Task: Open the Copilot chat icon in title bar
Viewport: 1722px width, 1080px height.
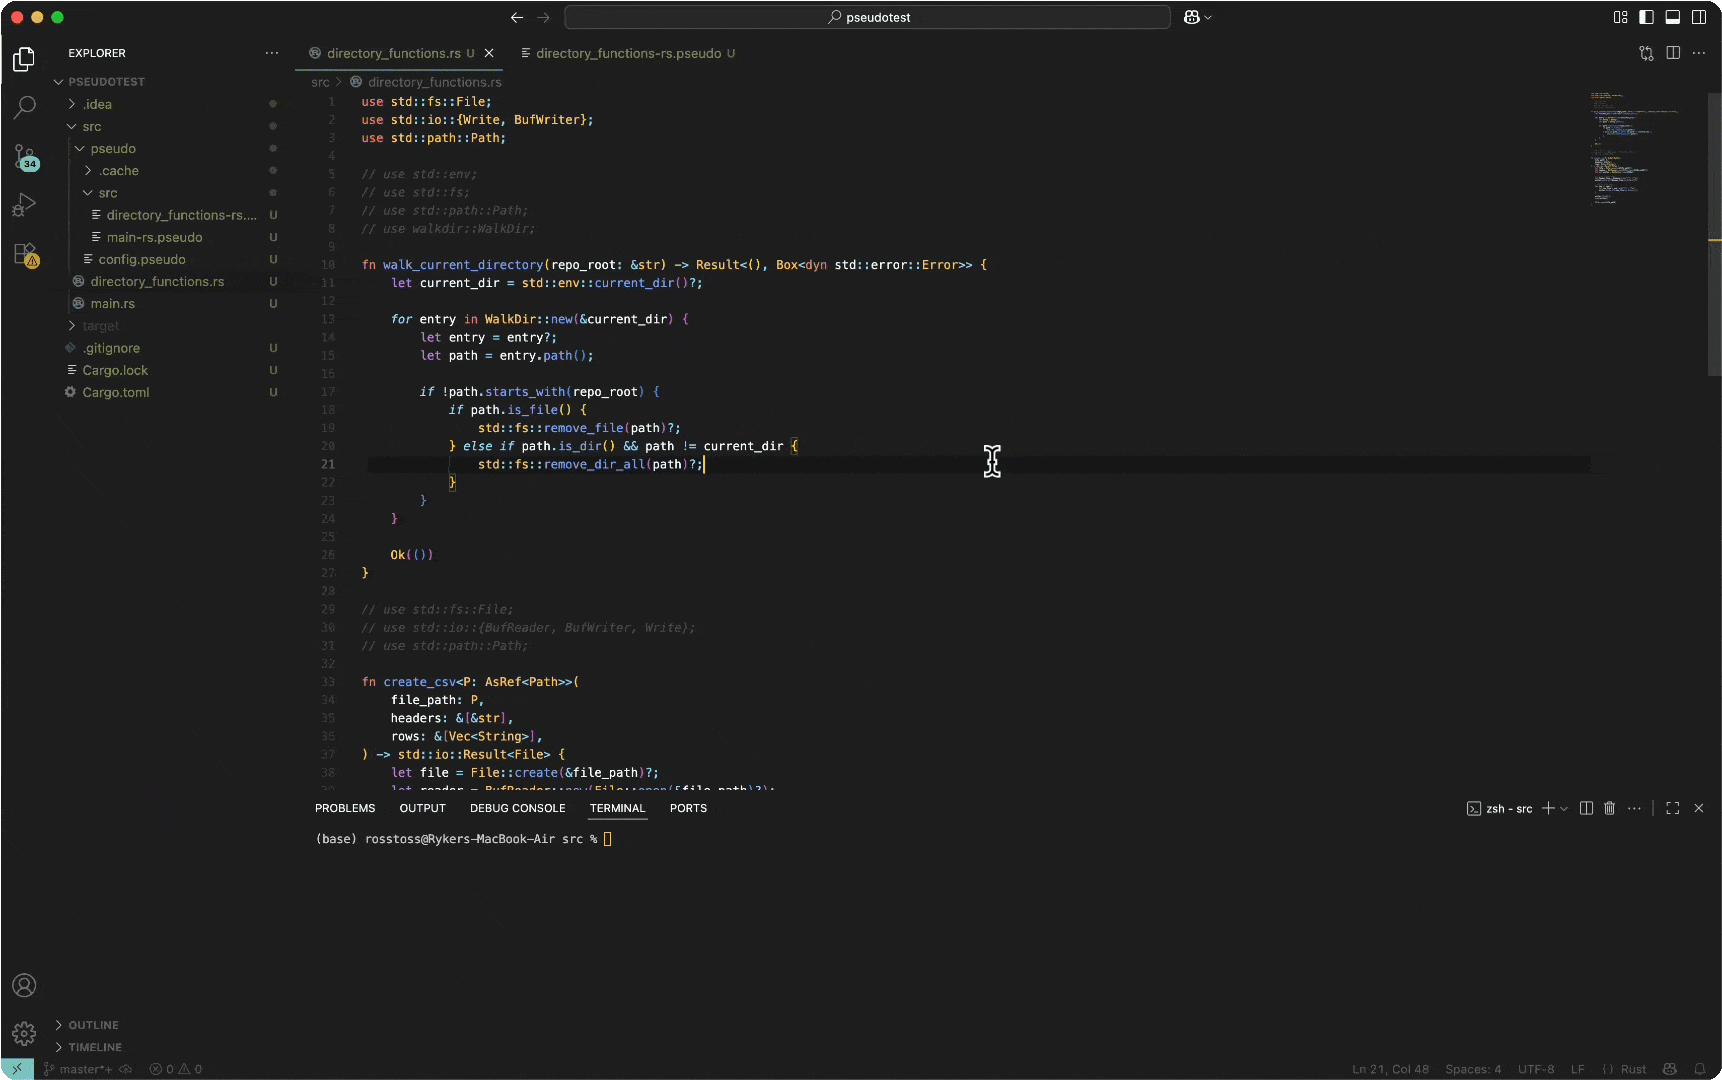Action: click(x=1191, y=17)
